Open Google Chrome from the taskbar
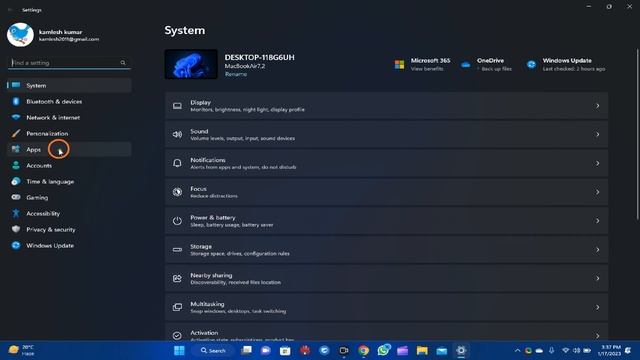The width and height of the screenshot is (640, 360). pyautogui.click(x=363, y=350)
